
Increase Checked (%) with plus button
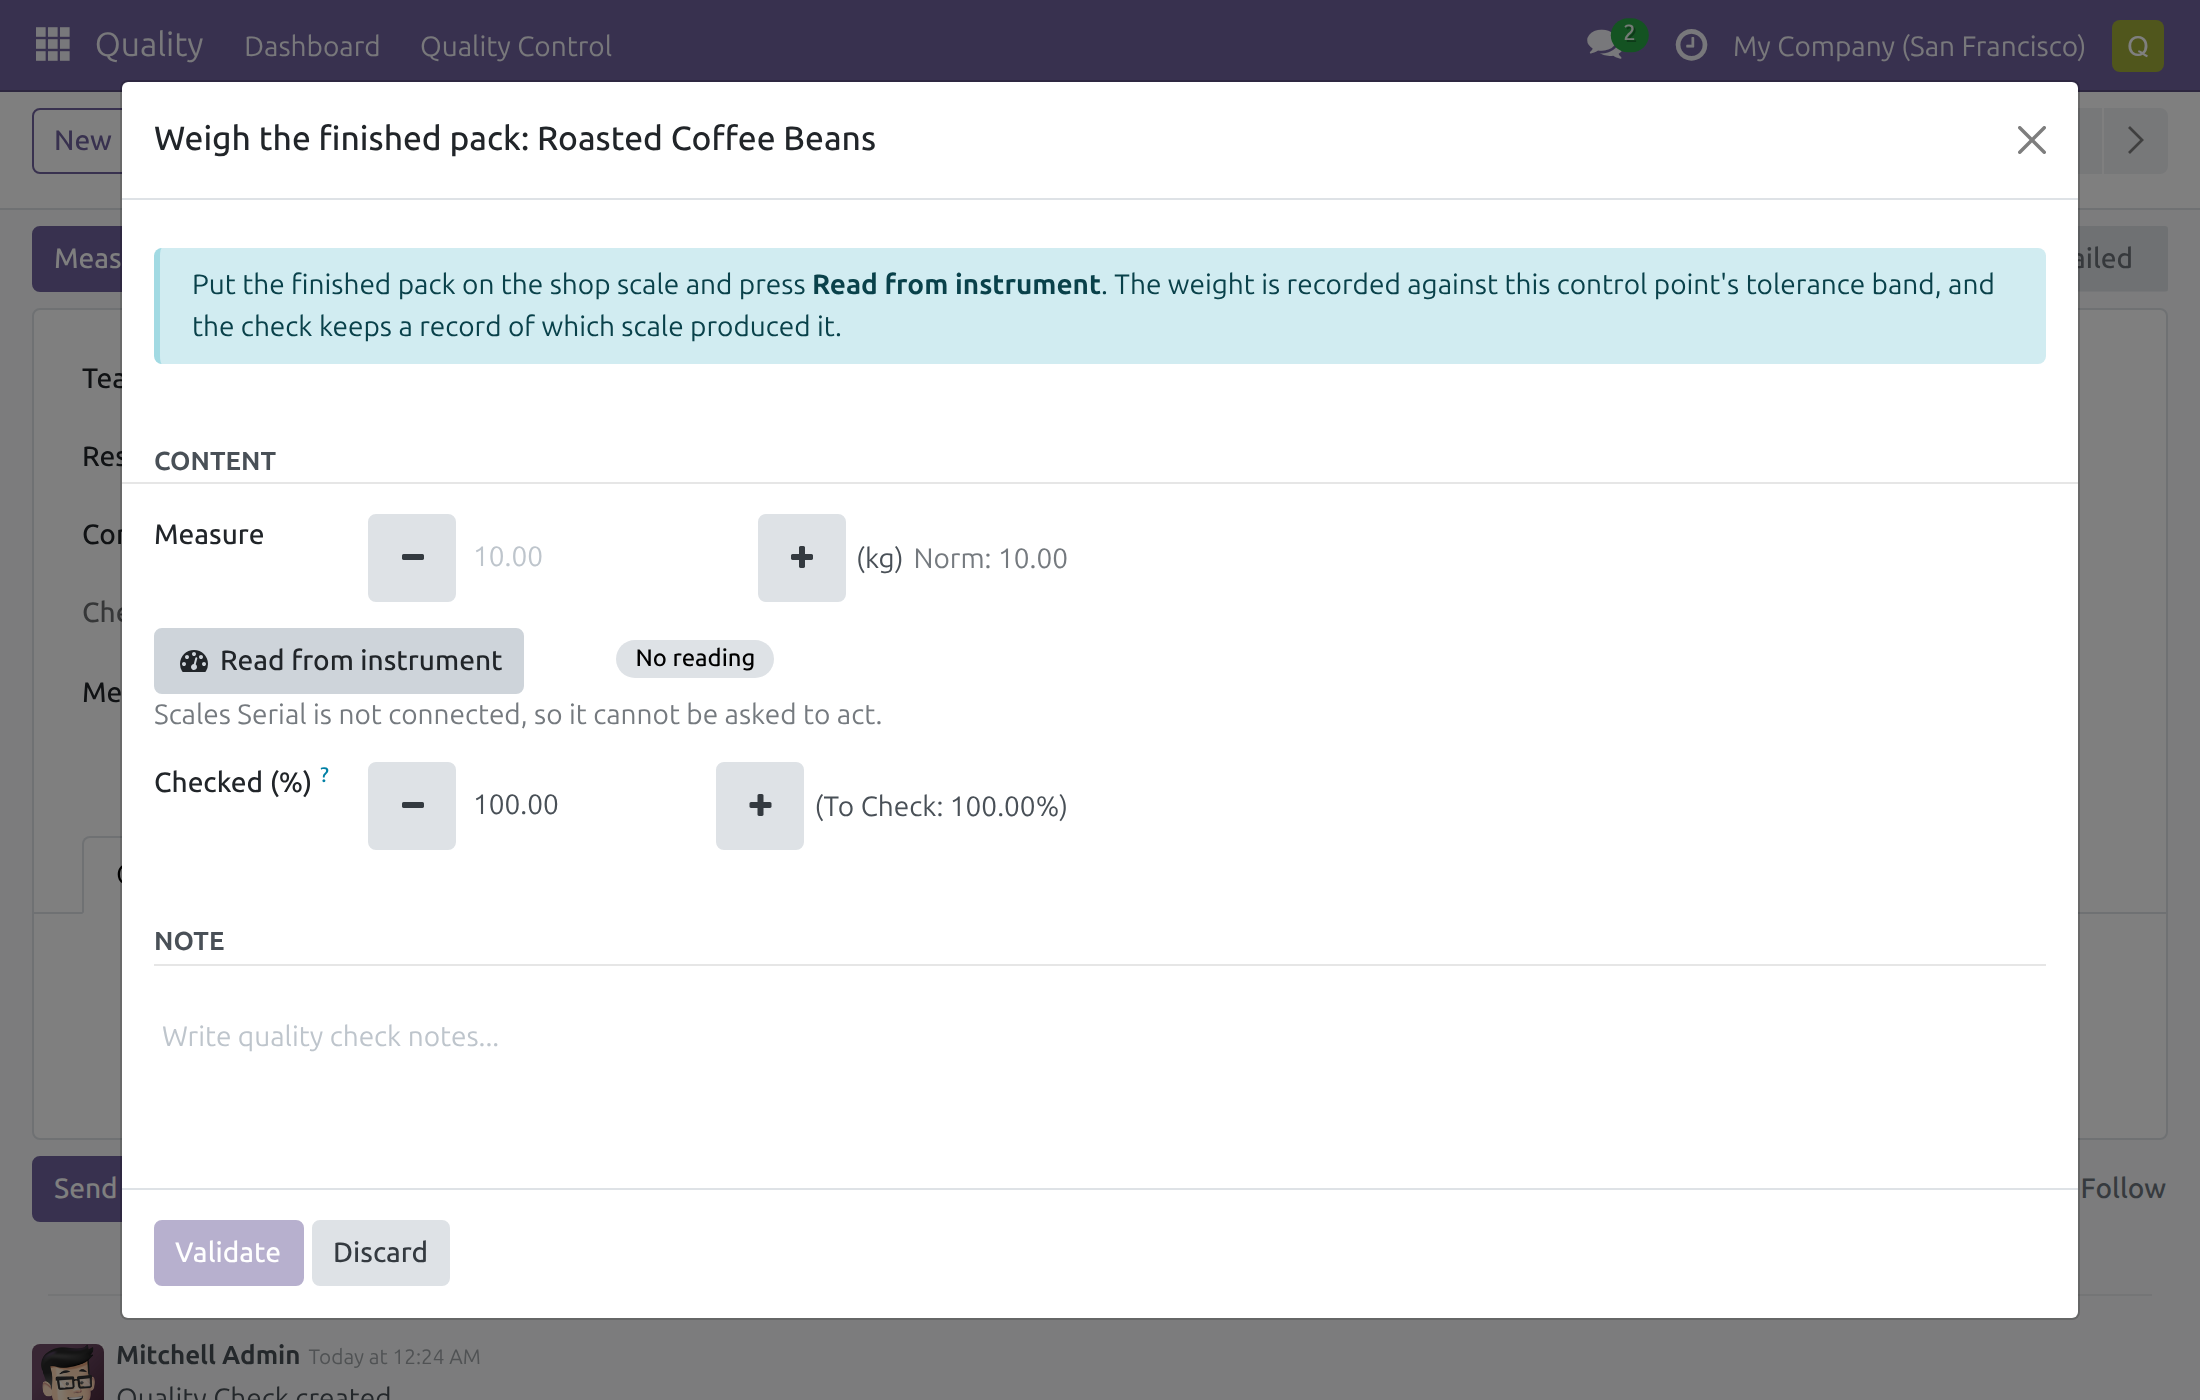click(x=759, y=805)
